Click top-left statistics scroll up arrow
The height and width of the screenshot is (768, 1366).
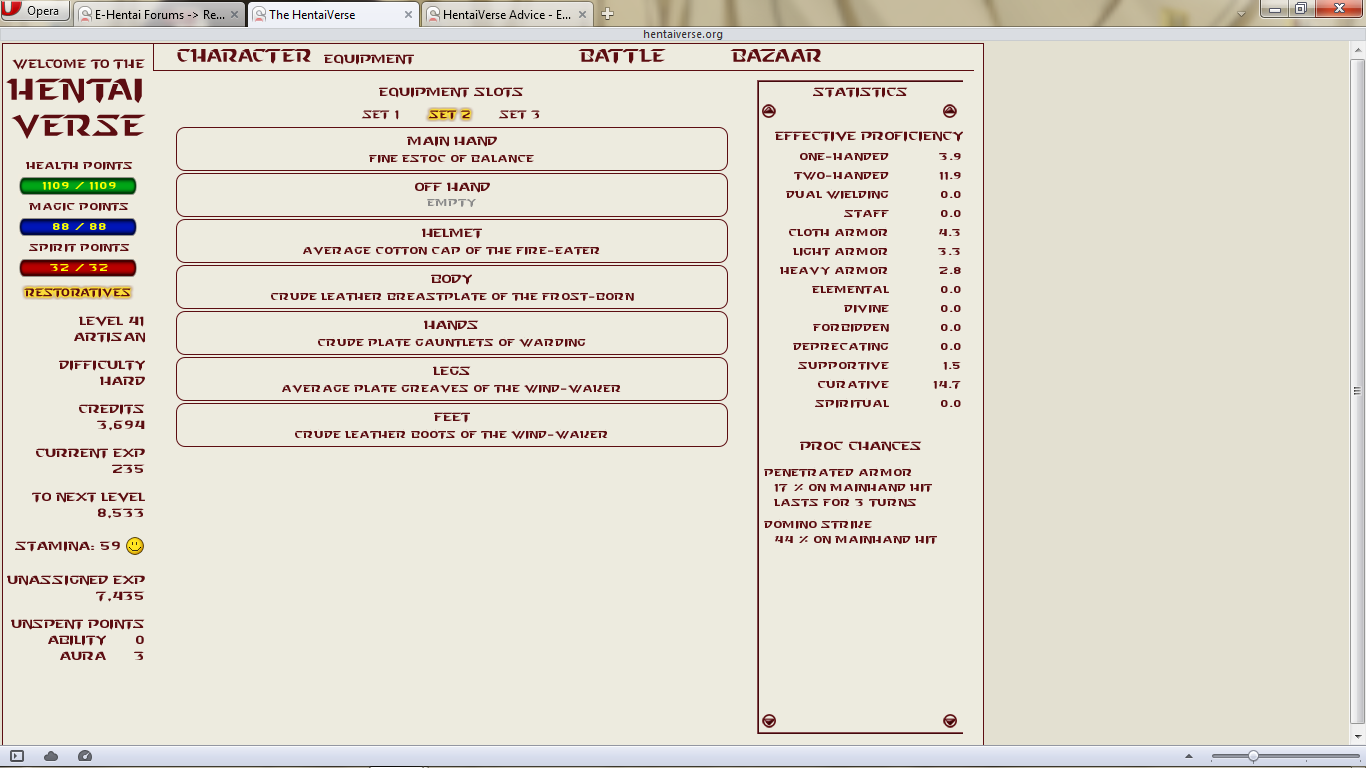769,111
